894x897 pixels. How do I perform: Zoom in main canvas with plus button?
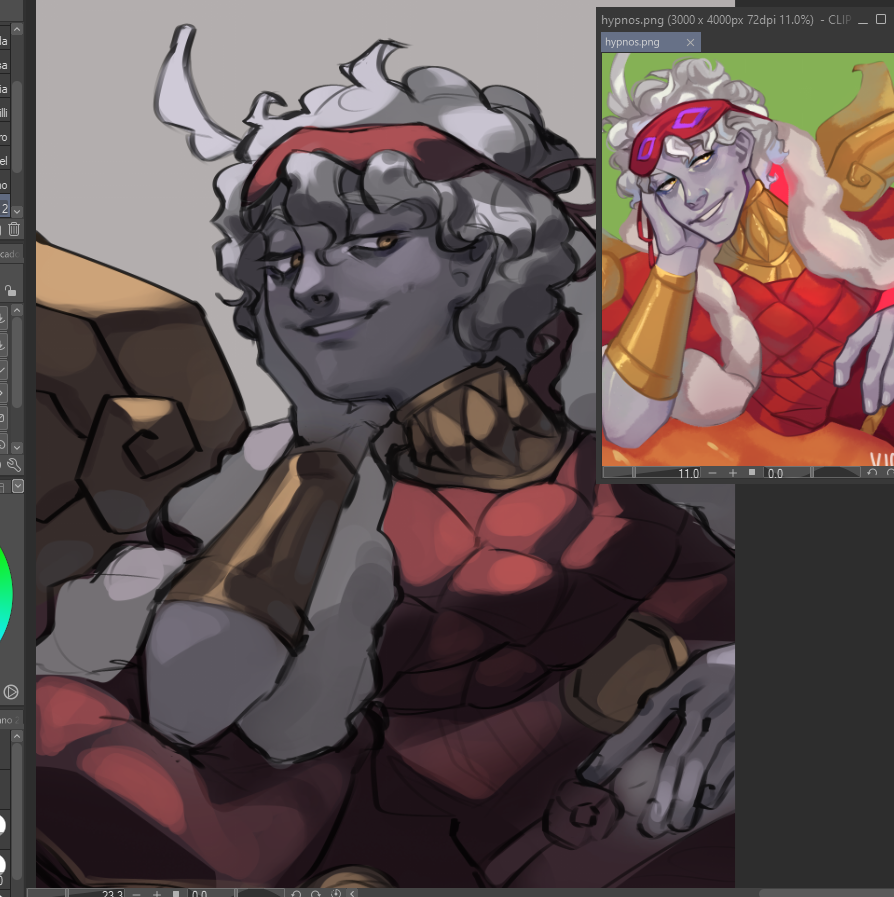(157, 893)
